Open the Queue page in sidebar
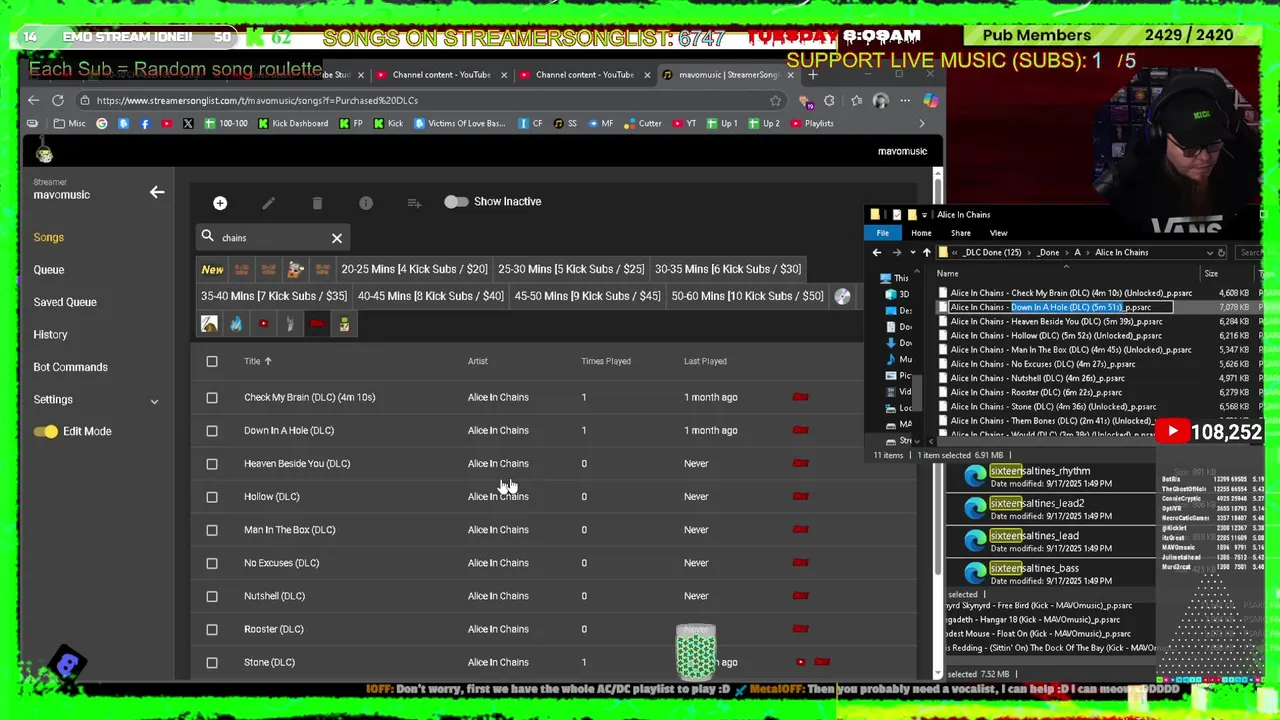Viewport: 1280px width, 720px height. tap(49, 269)
